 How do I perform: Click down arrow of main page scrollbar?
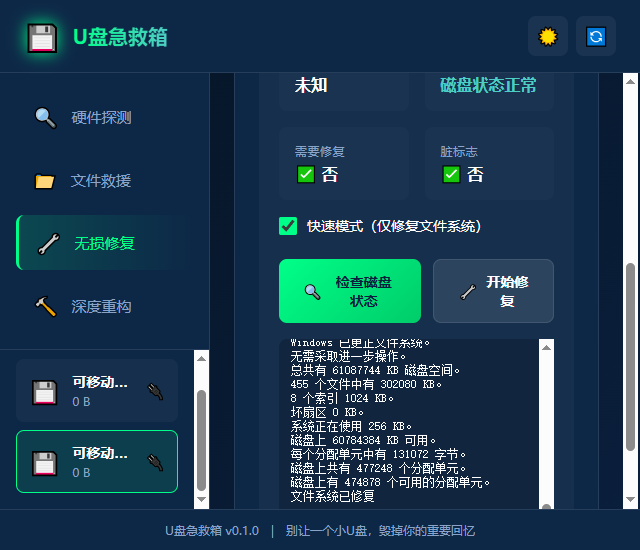630,499
